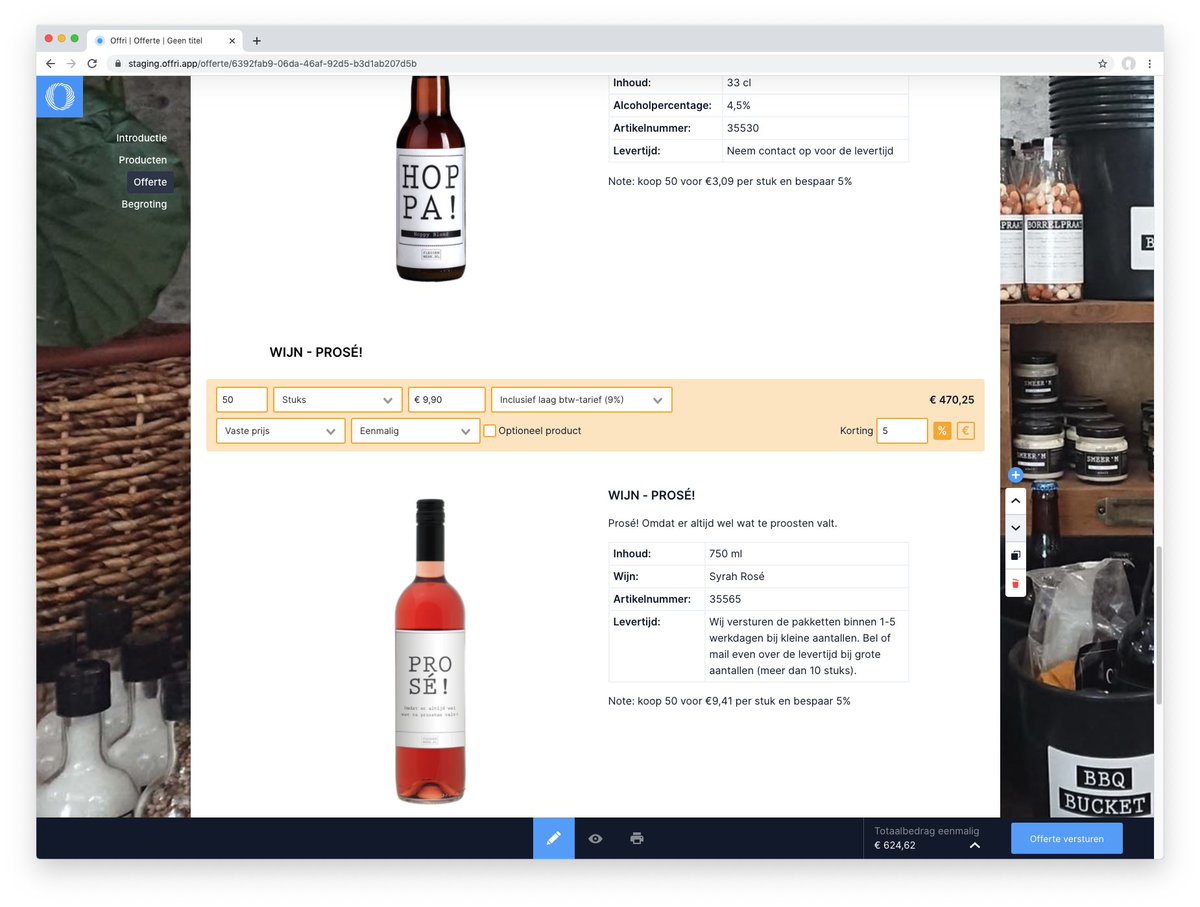Open the Eenmalig frequency dropdown

[x=415, y=431]
